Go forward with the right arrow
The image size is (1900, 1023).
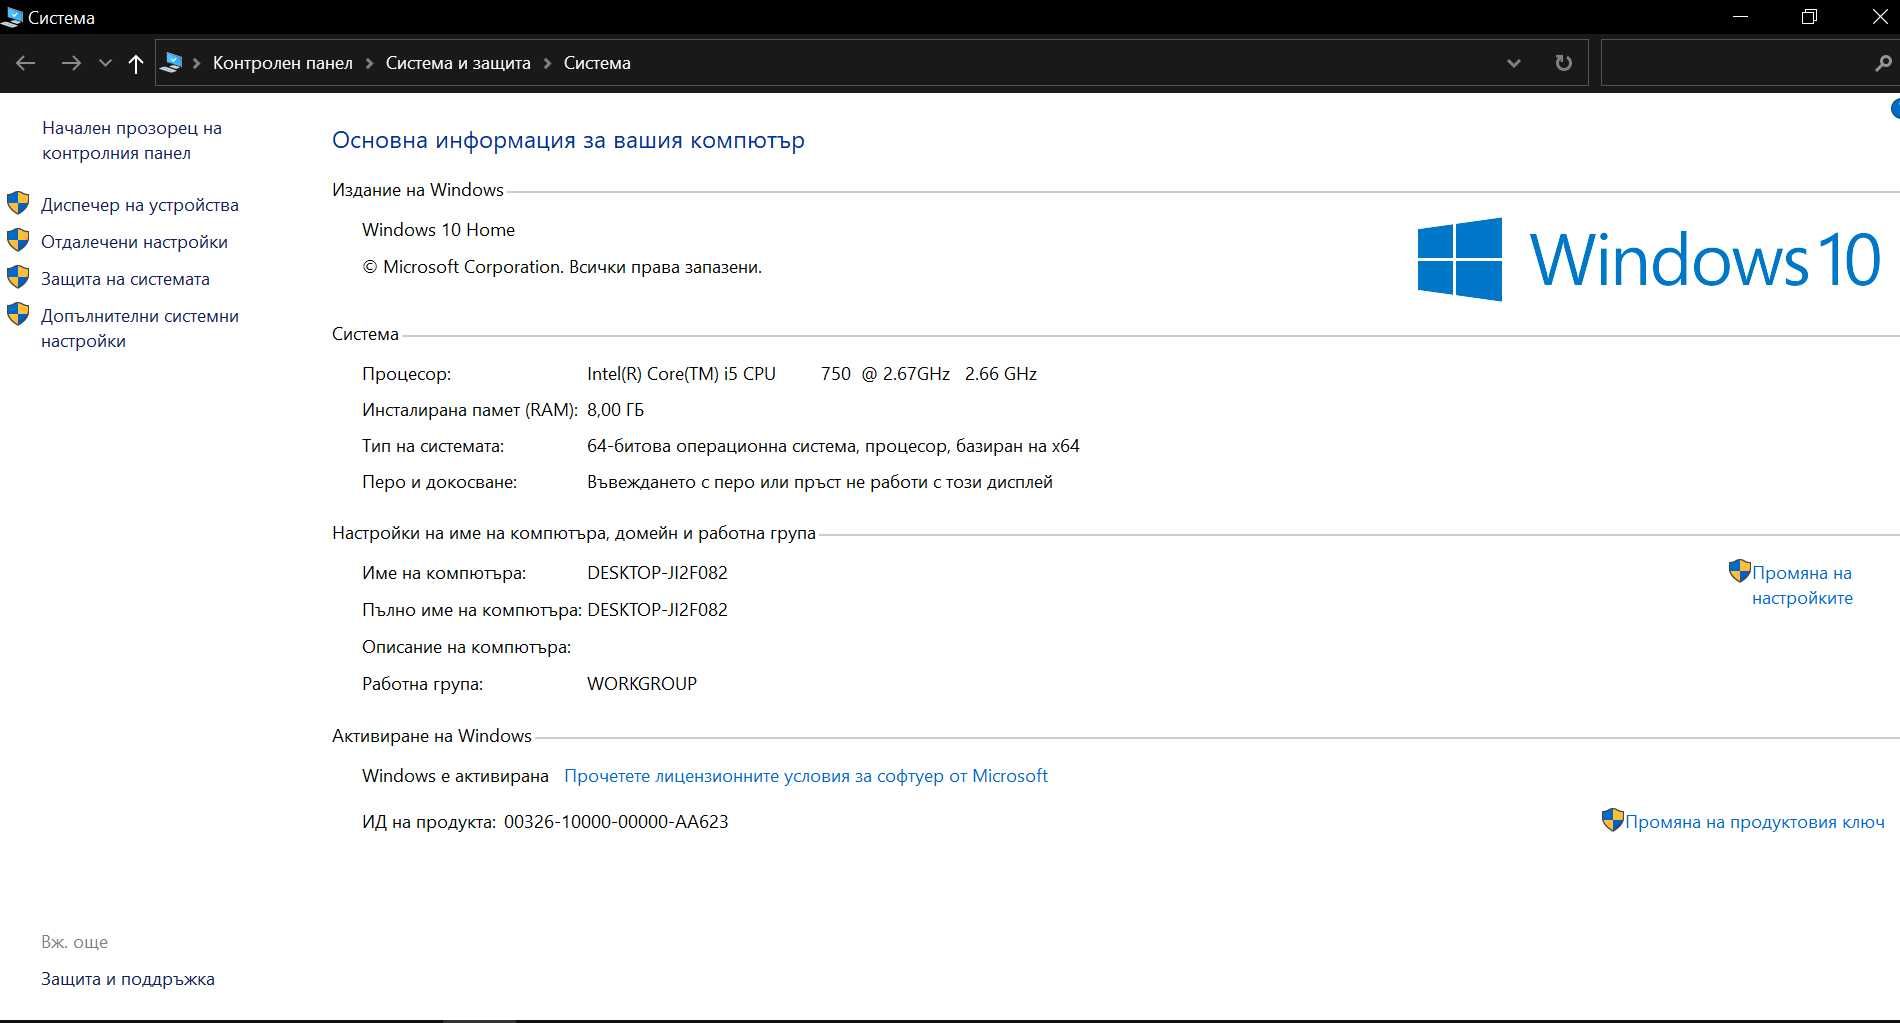pyautogui.click(x=71, y=63)
